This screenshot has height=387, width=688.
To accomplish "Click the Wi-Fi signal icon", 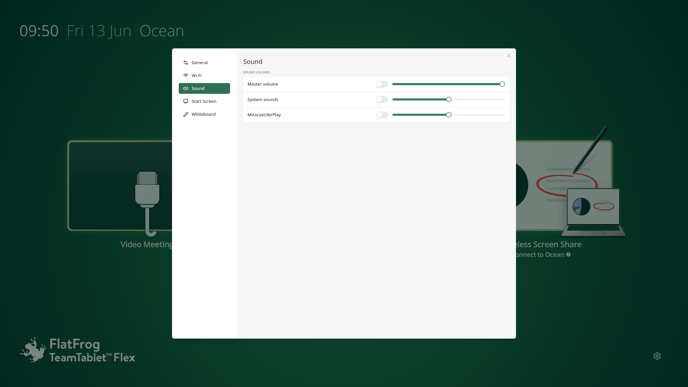I will coord(186,75).
